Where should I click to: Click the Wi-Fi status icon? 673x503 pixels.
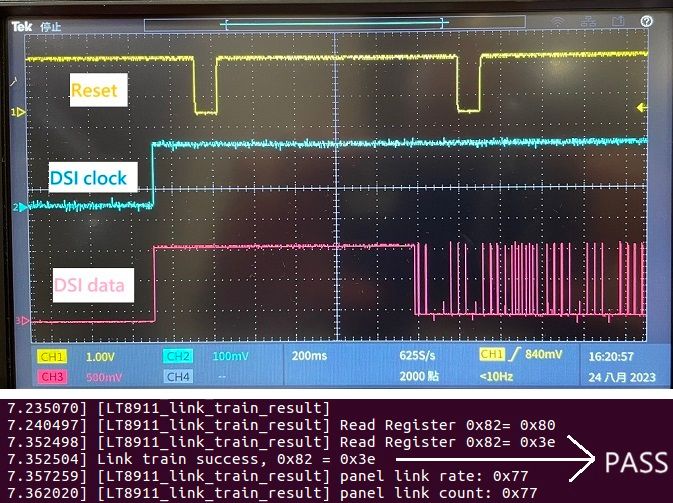click(558, 21)
